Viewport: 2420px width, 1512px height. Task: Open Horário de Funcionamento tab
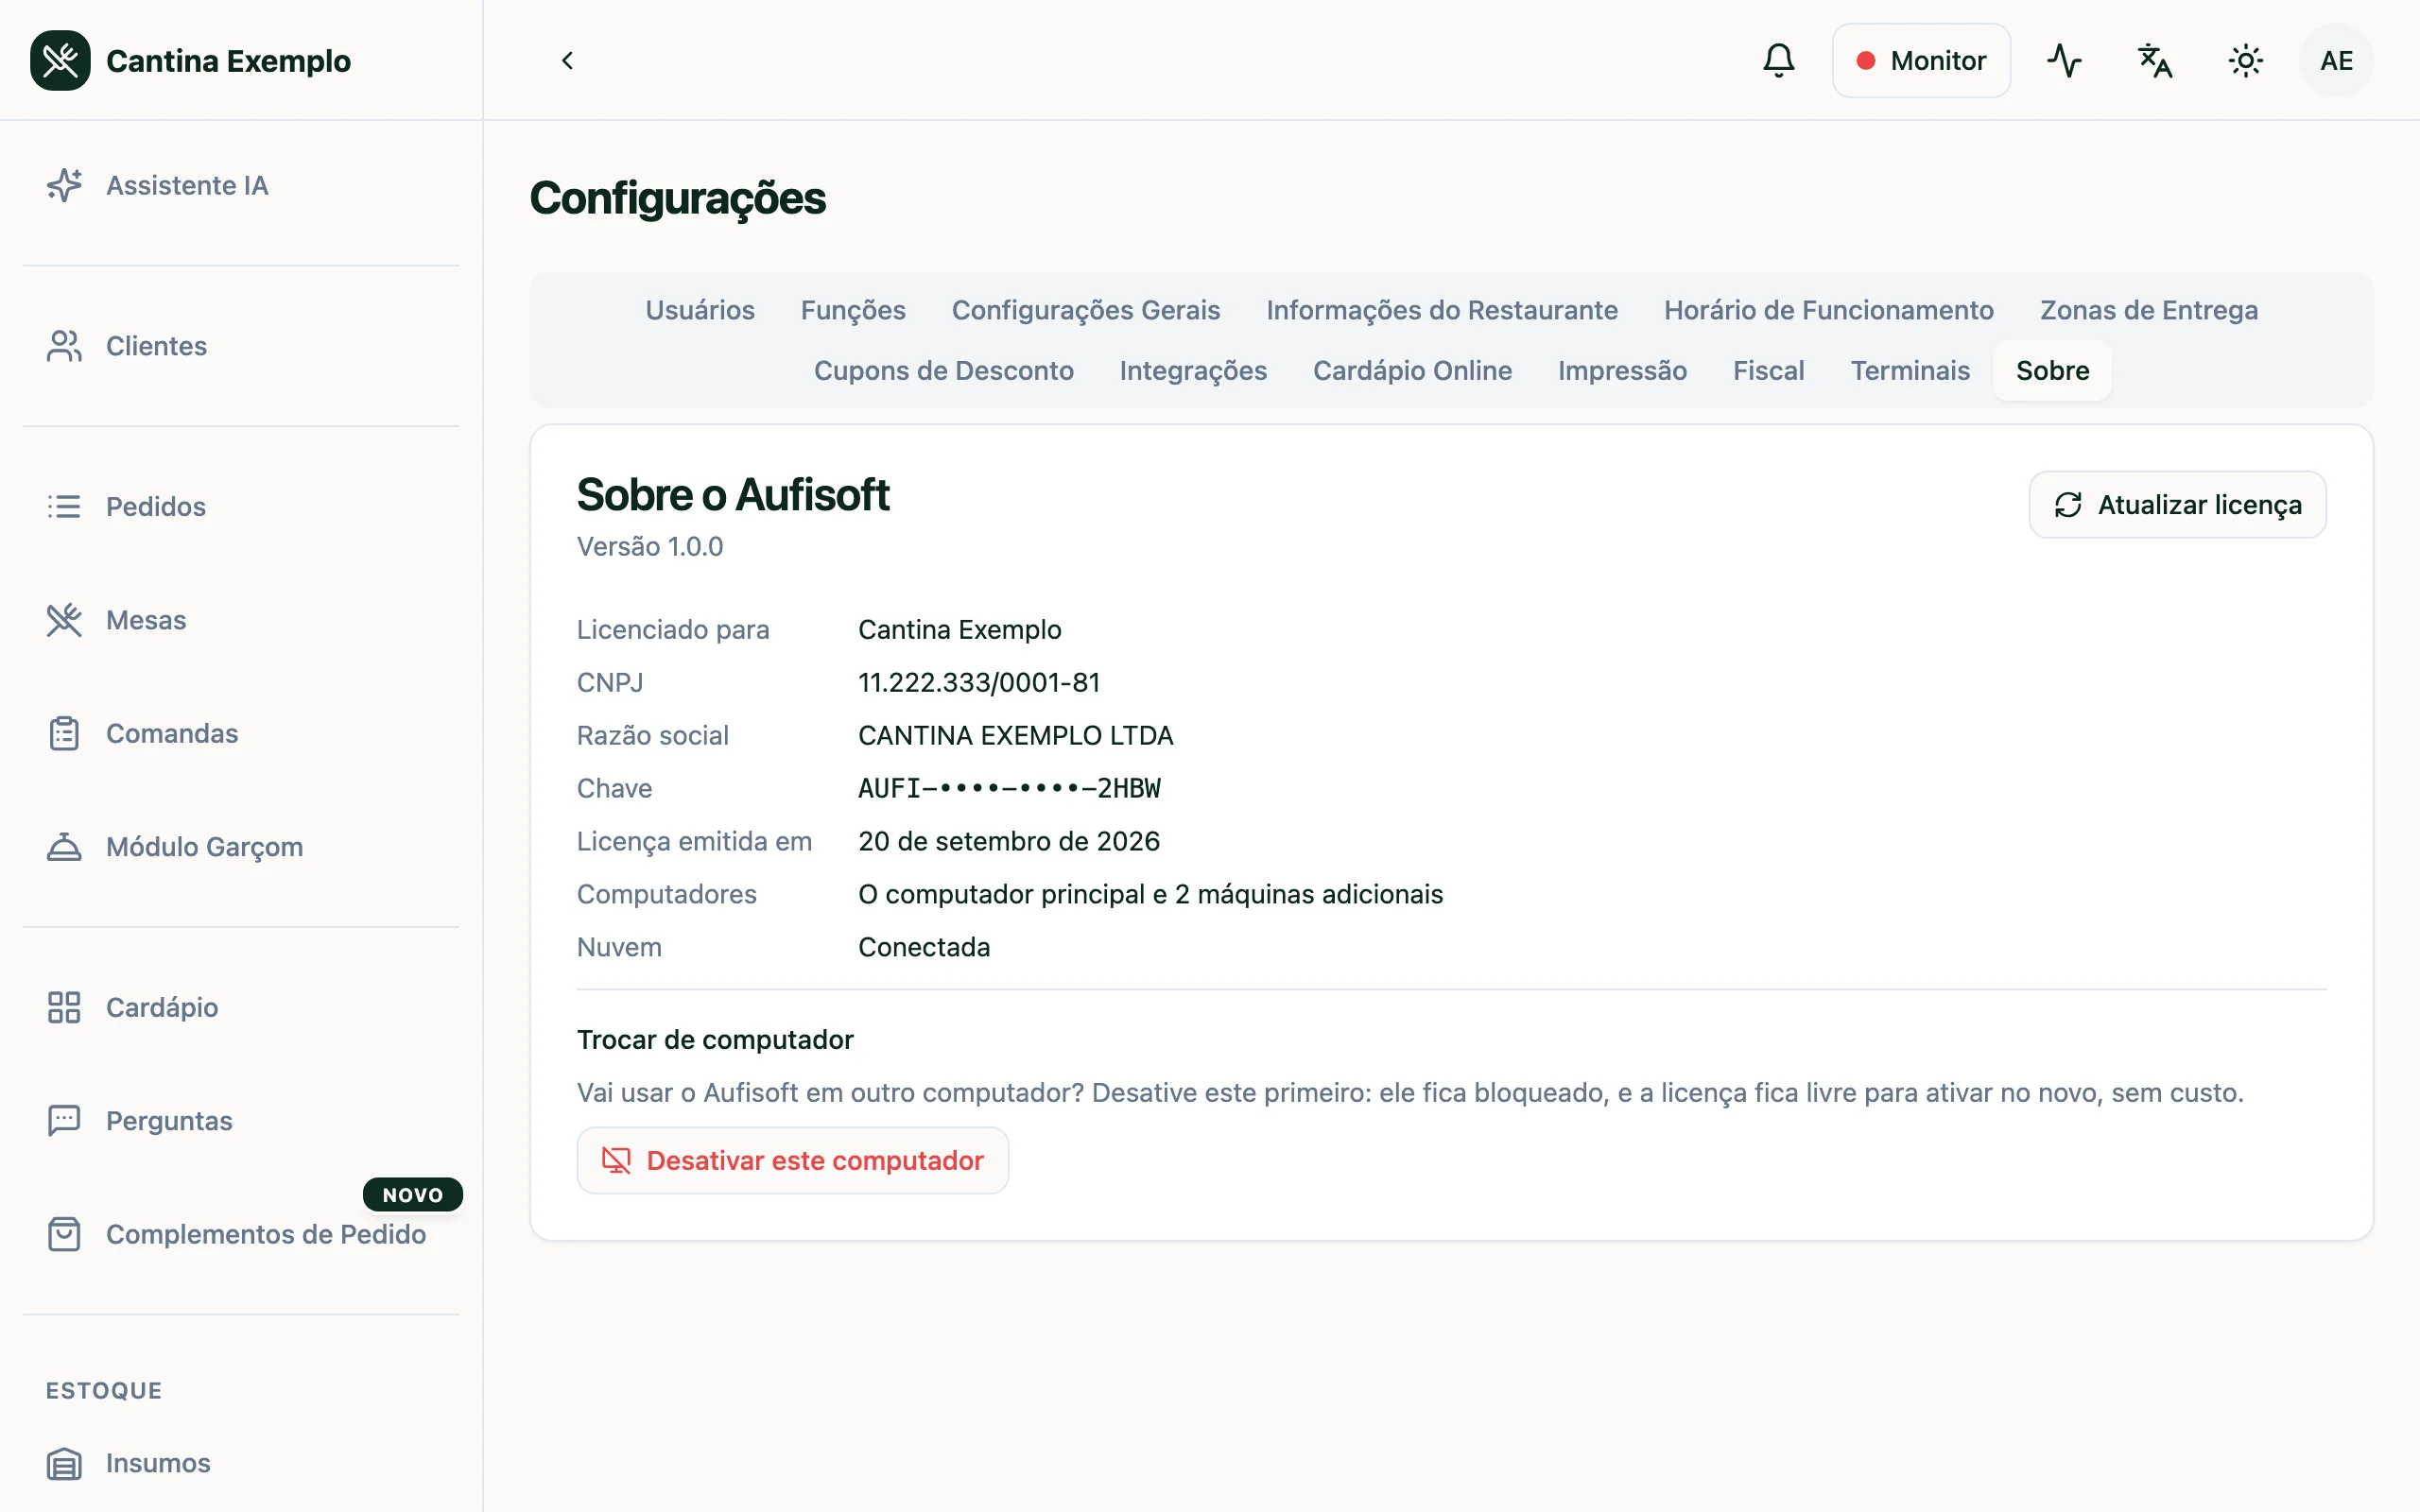tap(1828, 310)
